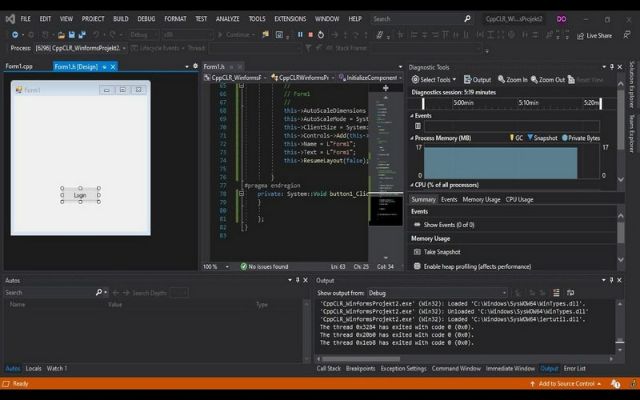
Task: Close the Form1.h [Design] tab
Action: (x=113, y=67)
